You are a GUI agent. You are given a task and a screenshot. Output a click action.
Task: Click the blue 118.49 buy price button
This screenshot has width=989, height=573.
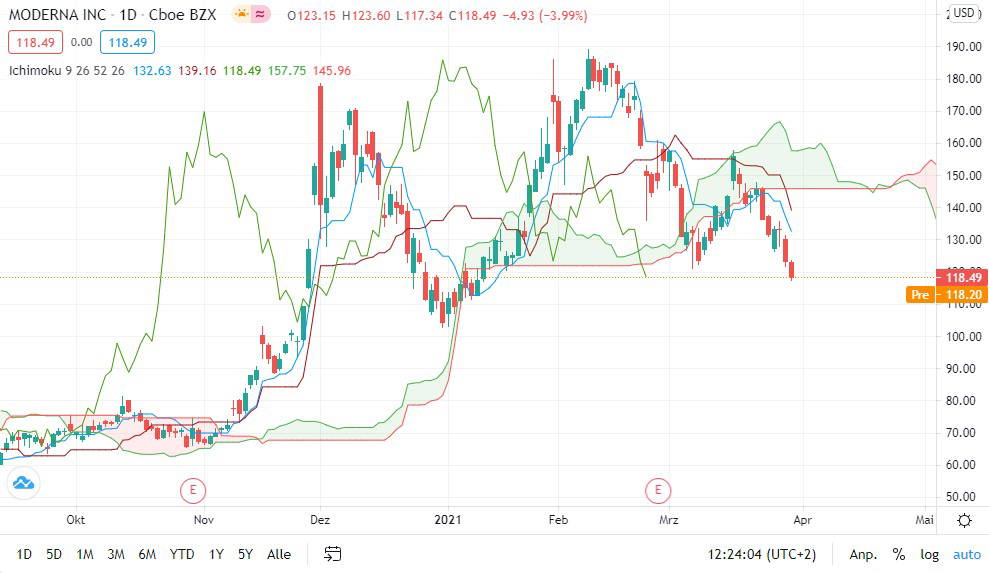coord(127,42)
